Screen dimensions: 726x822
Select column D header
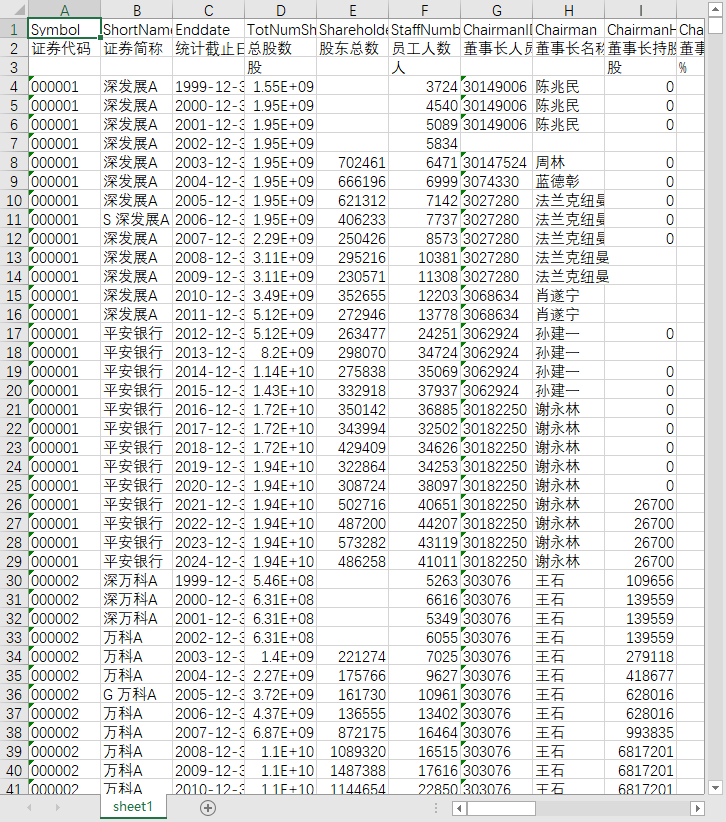coord(280,10)
